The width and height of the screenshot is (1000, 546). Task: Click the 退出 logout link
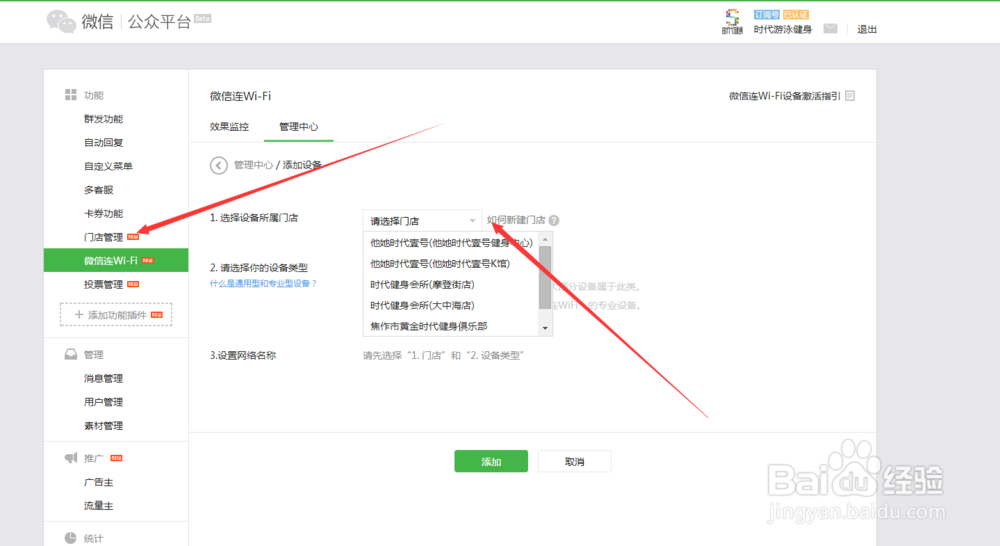pyautogui.click(x=867, y=29)
